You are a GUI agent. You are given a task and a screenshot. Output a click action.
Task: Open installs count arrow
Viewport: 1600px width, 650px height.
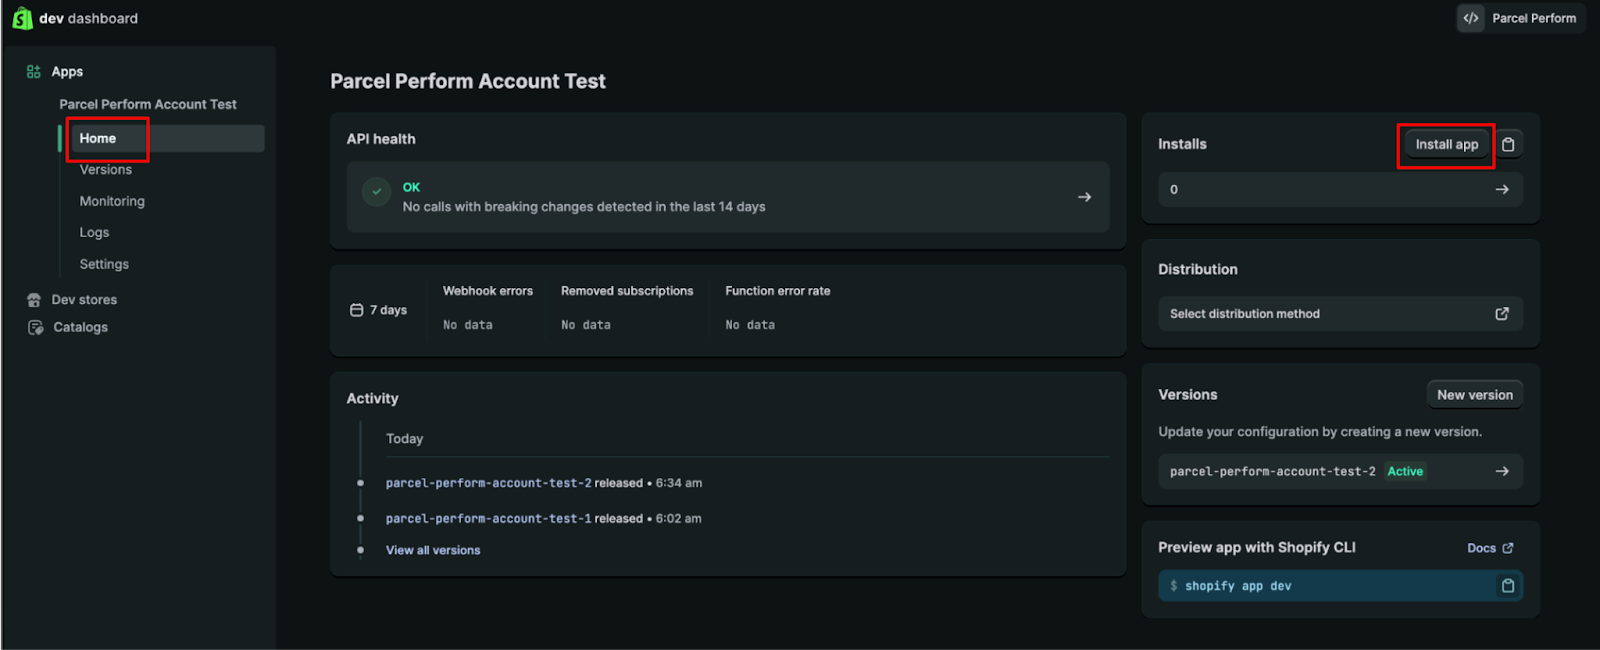[x=1502, y=189]
